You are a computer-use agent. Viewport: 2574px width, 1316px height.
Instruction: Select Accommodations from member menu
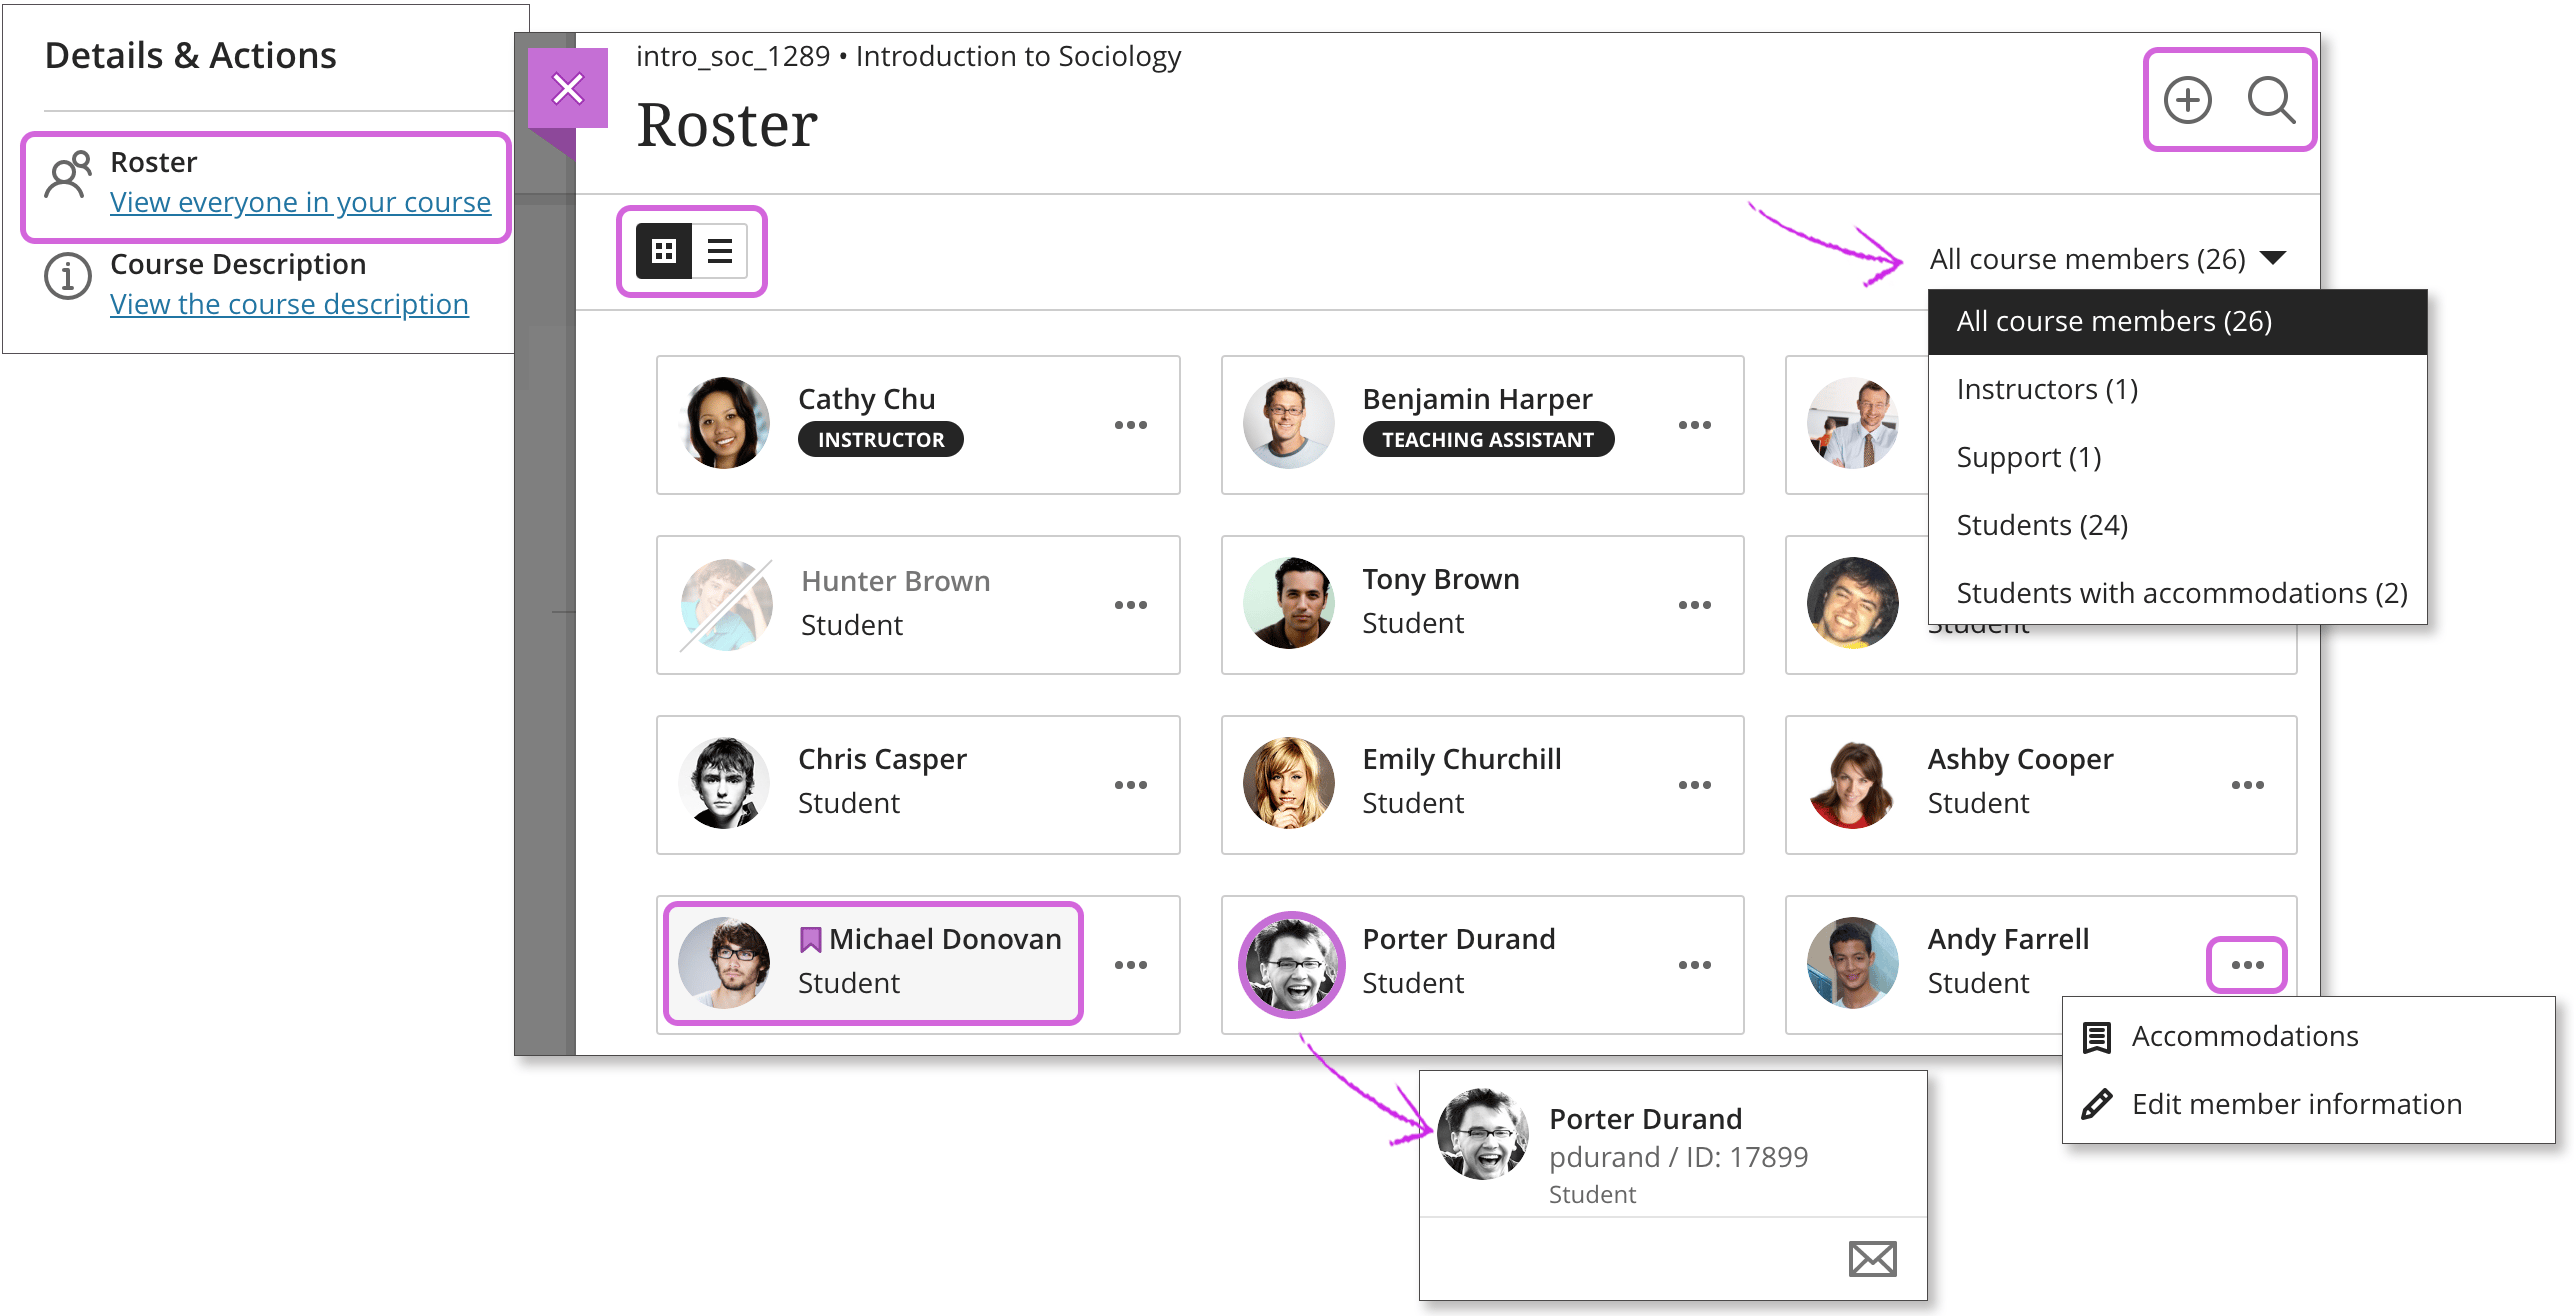point(2244,1036)
